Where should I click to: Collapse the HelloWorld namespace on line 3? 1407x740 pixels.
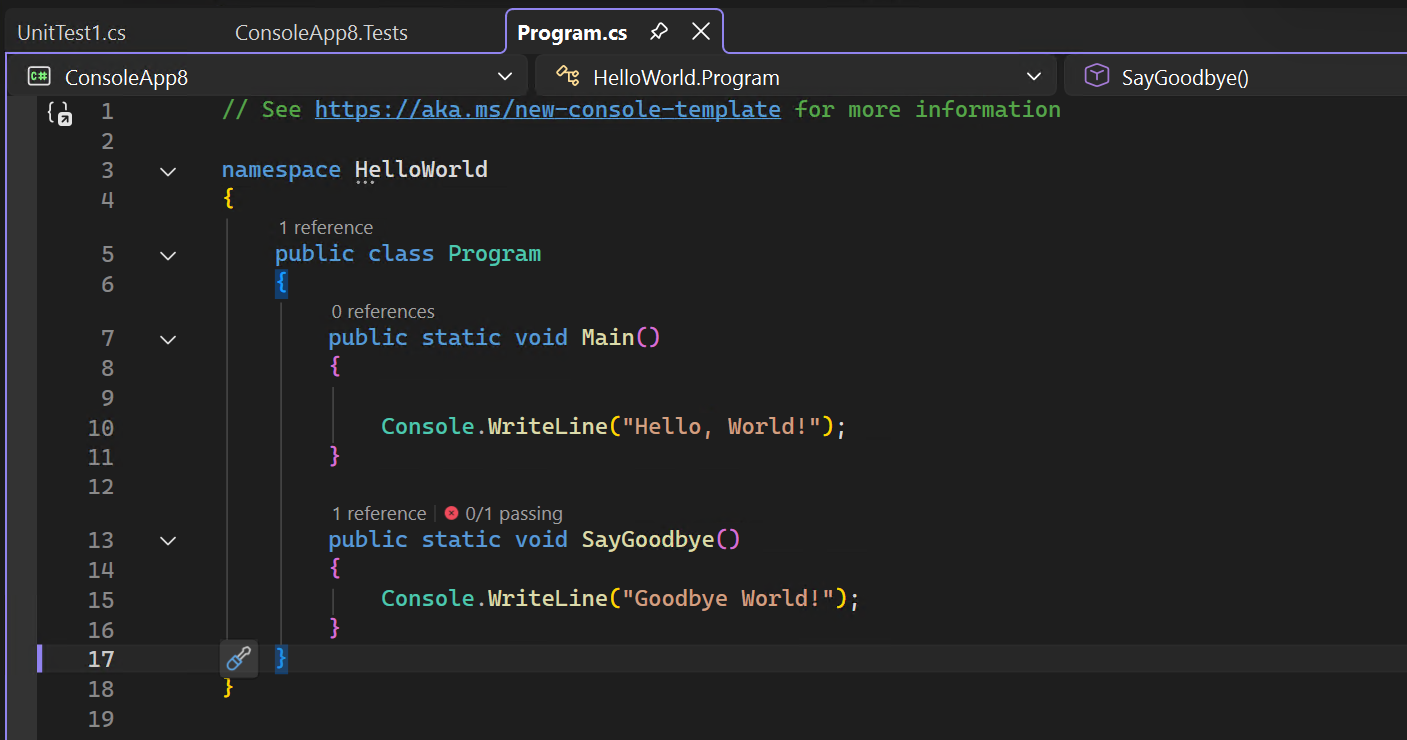pos(168,171)
